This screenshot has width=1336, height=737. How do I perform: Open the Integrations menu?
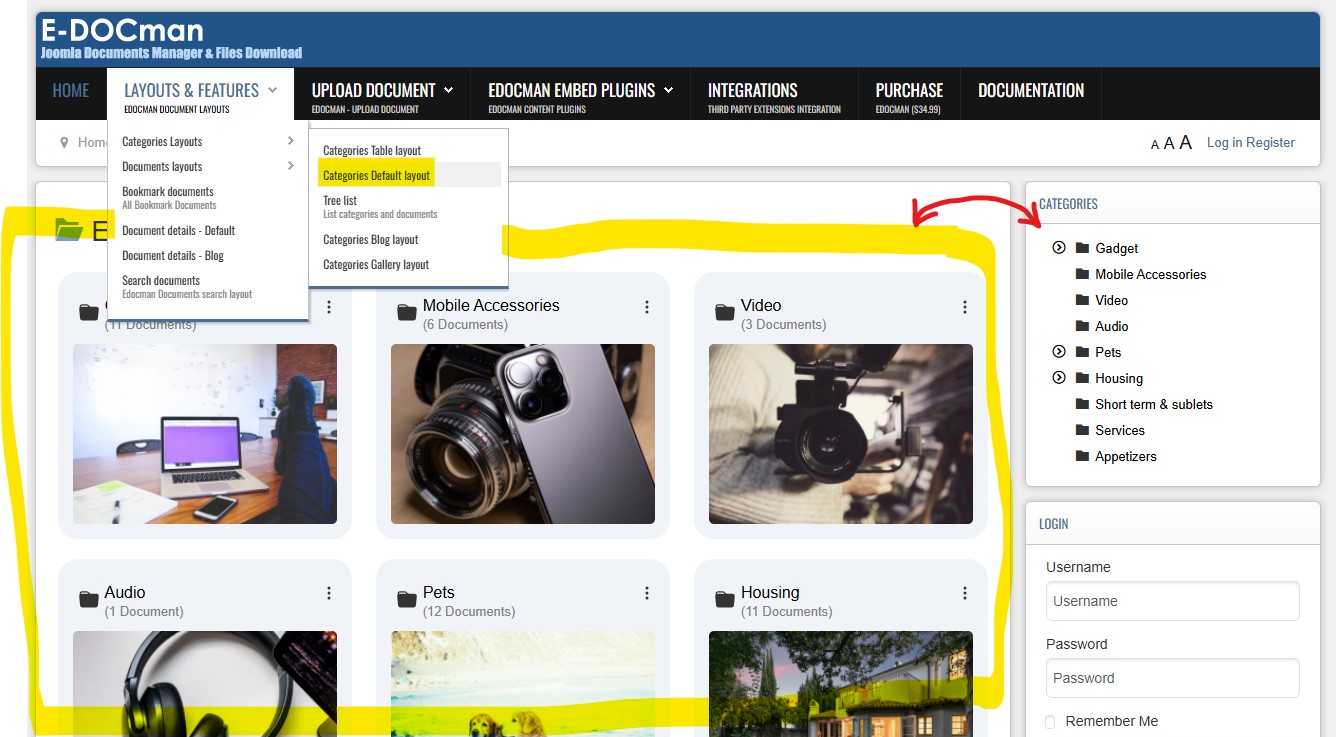[x=774, y=95]
